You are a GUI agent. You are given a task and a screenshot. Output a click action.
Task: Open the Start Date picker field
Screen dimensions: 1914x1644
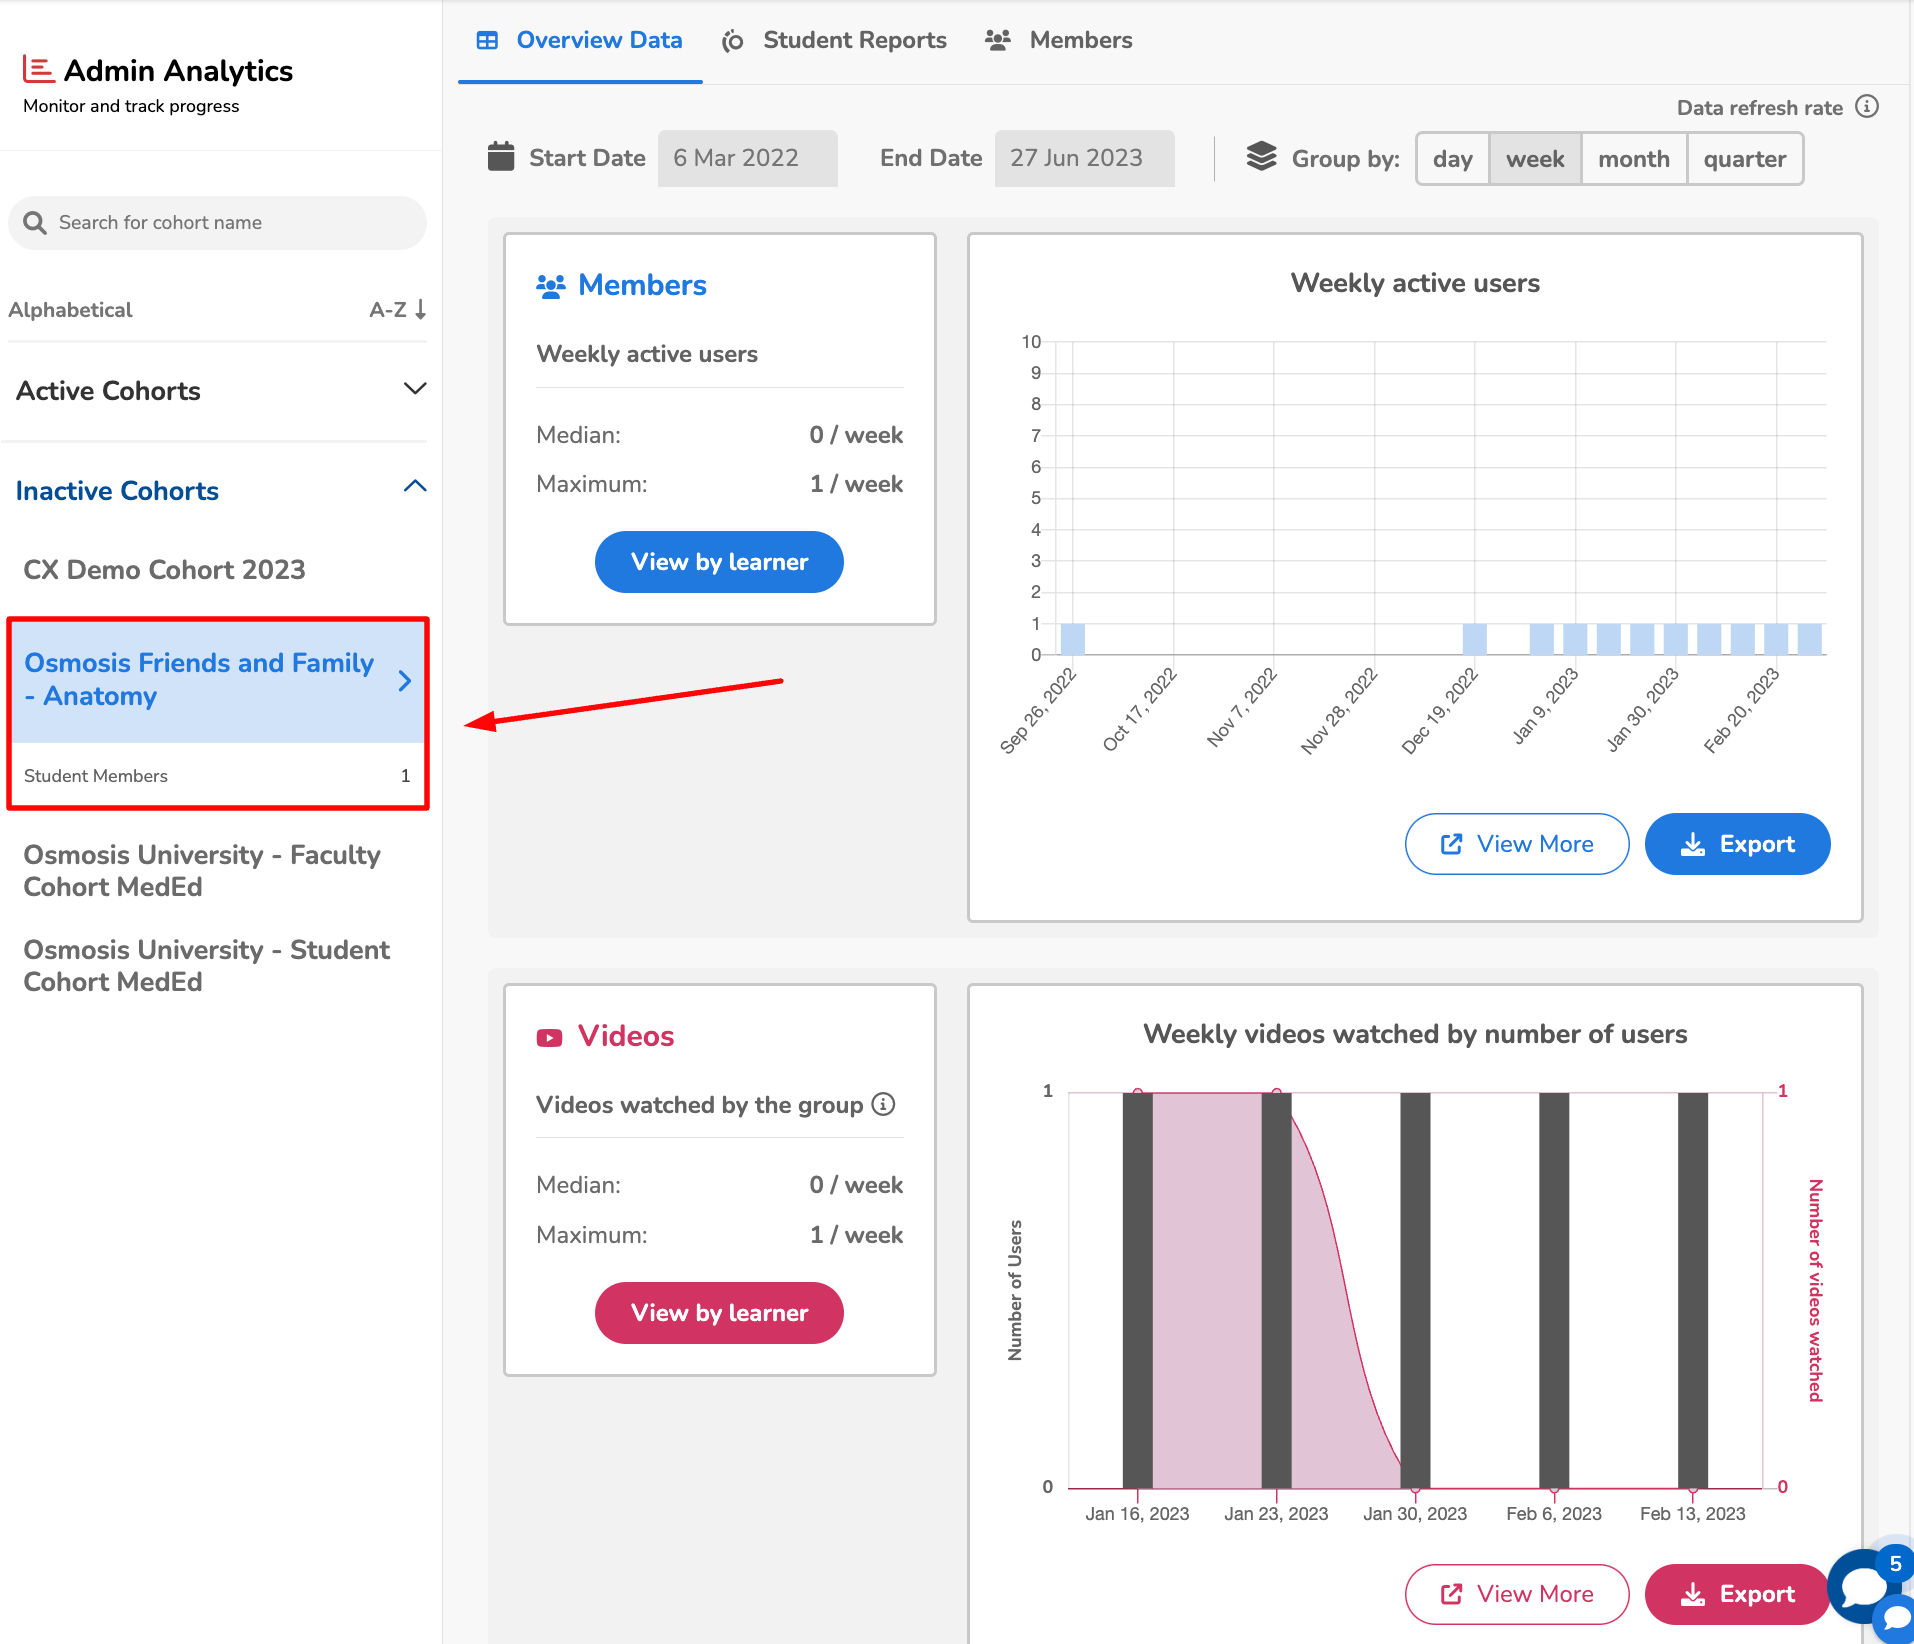click(x=747, y=158)
